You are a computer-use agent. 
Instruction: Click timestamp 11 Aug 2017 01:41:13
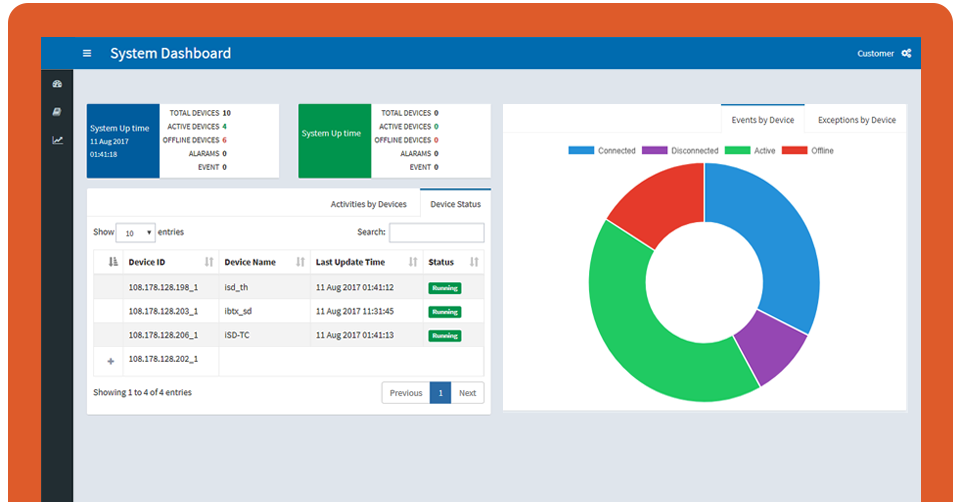[354, 335]
